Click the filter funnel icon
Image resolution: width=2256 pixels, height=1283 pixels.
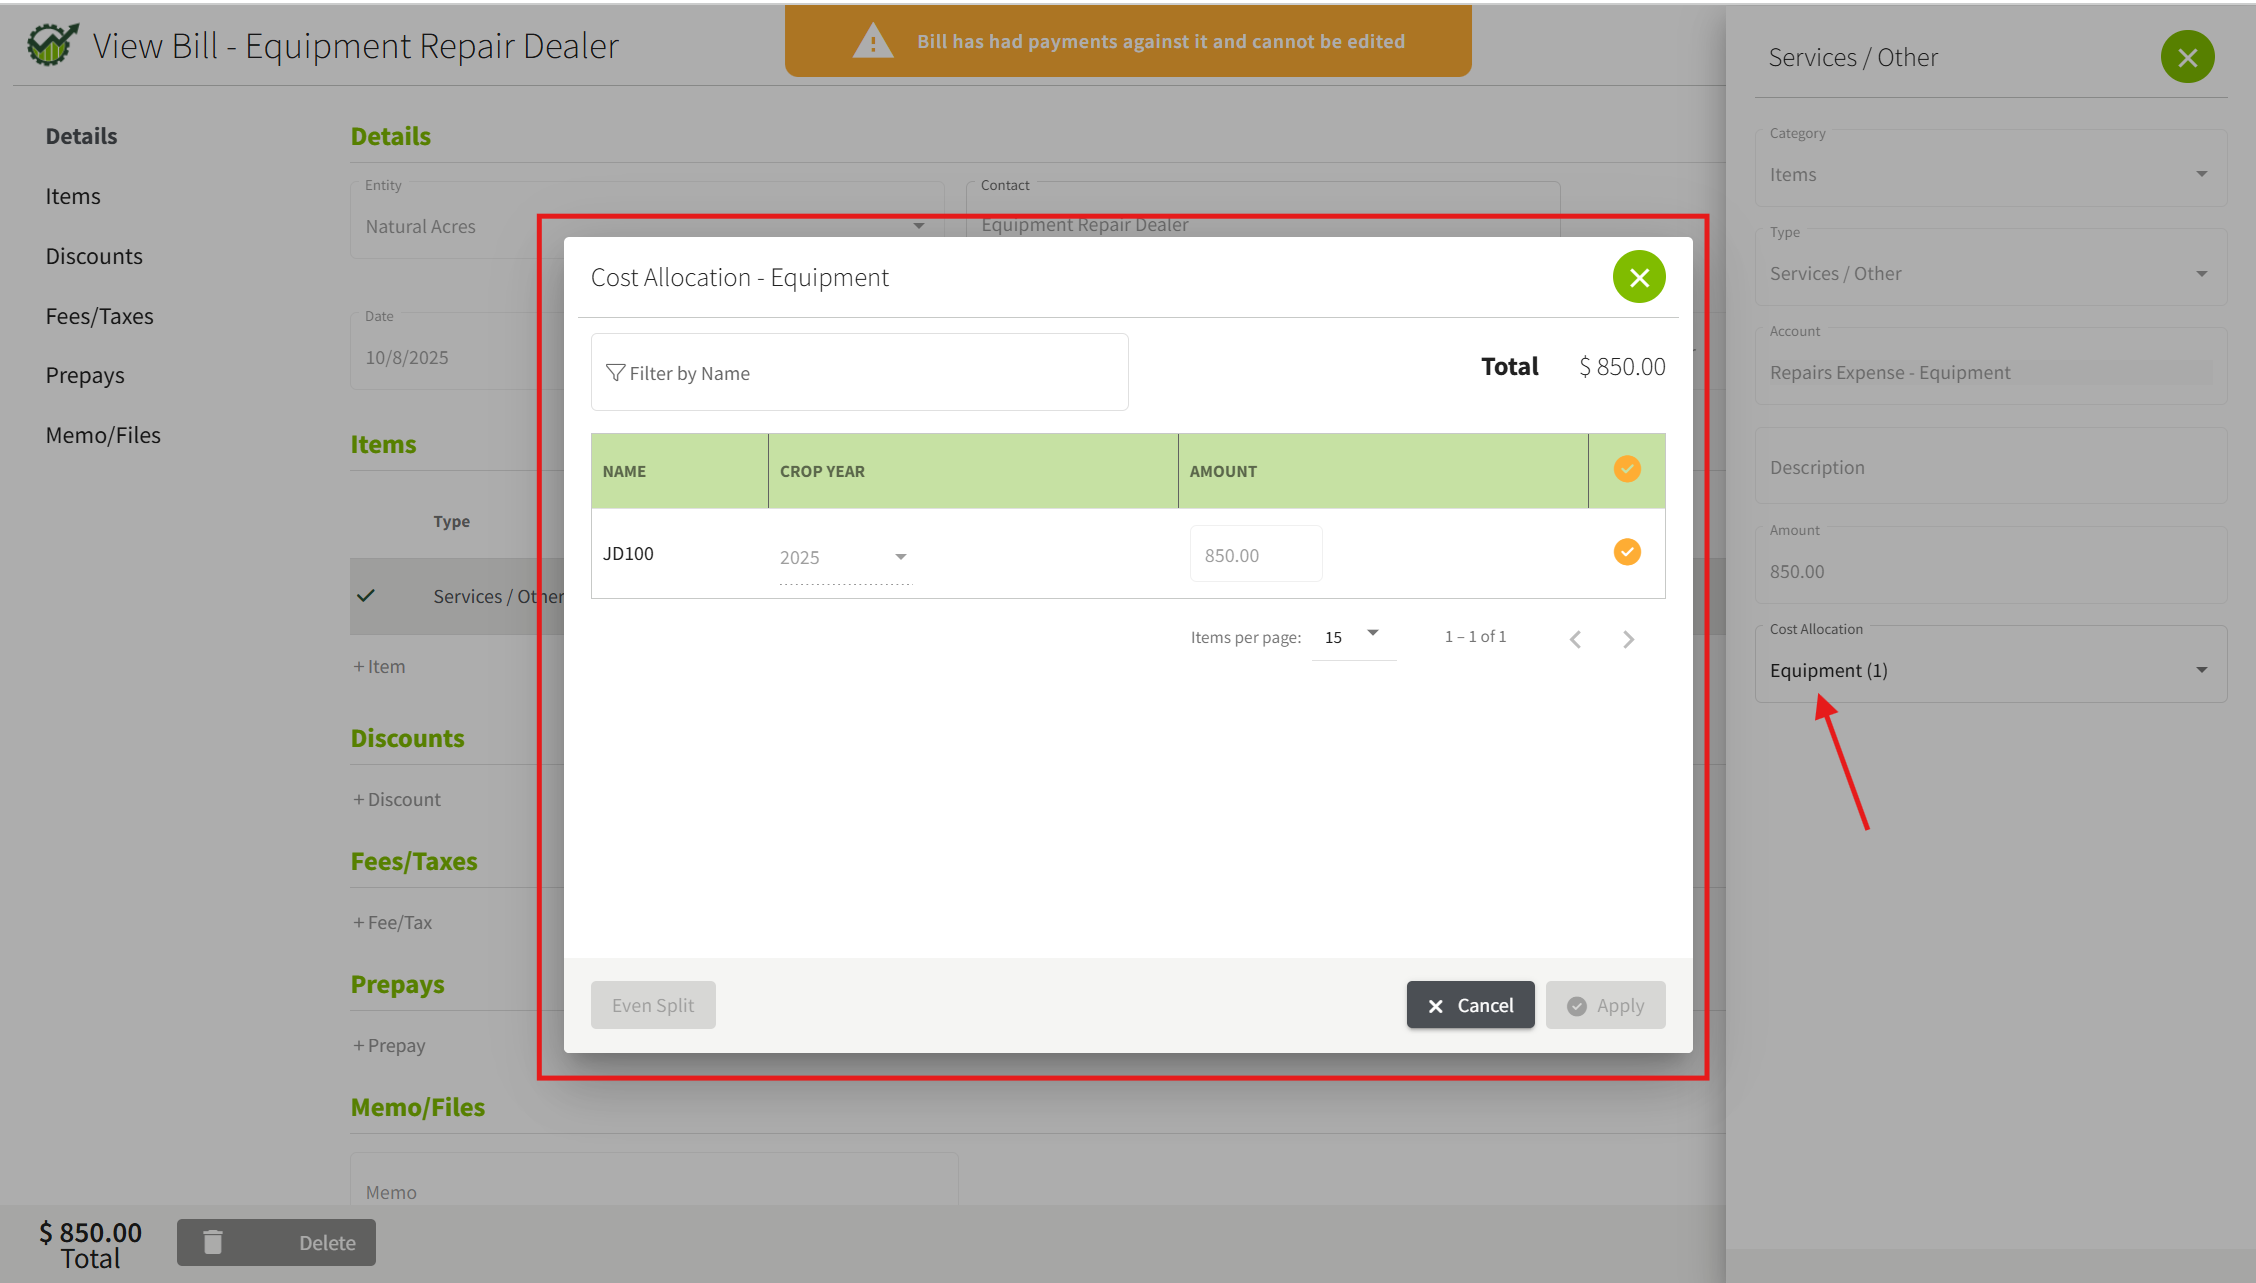coord(615,373)
